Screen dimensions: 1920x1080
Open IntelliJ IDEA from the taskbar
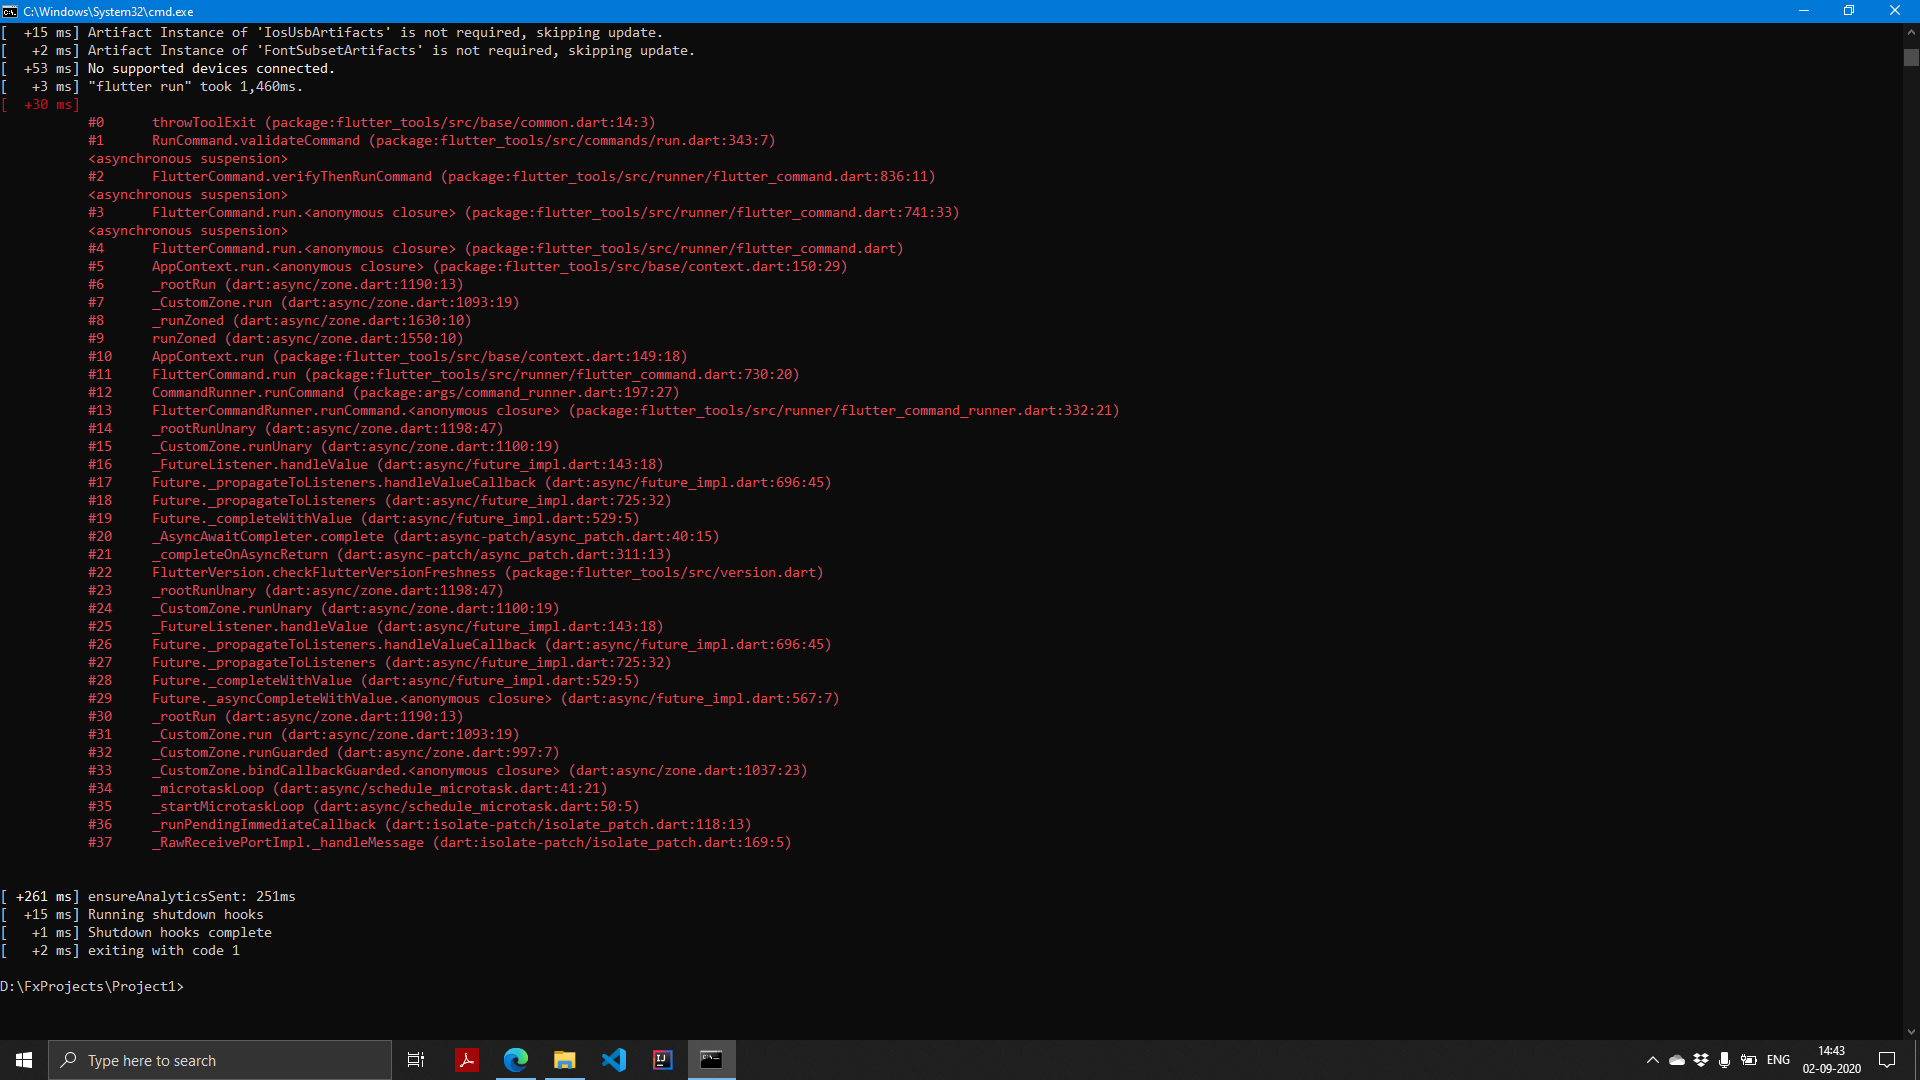[662, 1060]
